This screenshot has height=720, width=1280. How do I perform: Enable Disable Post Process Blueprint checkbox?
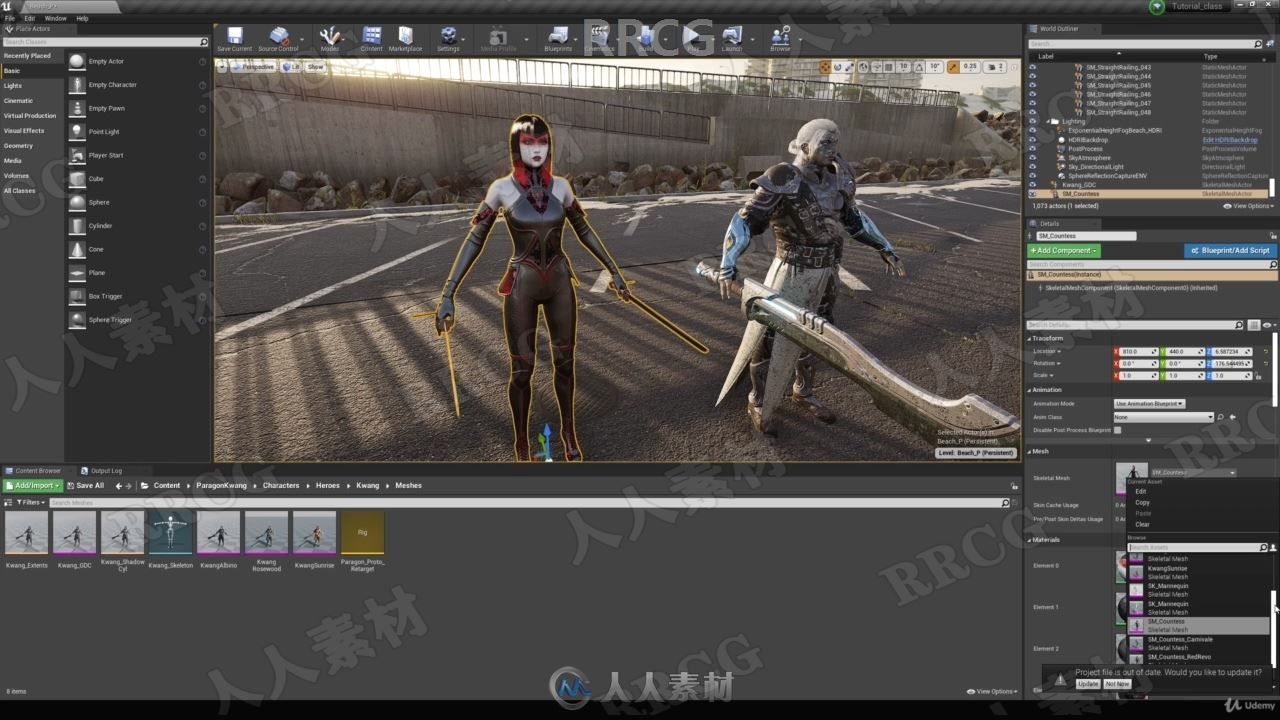coord(1118,430)
